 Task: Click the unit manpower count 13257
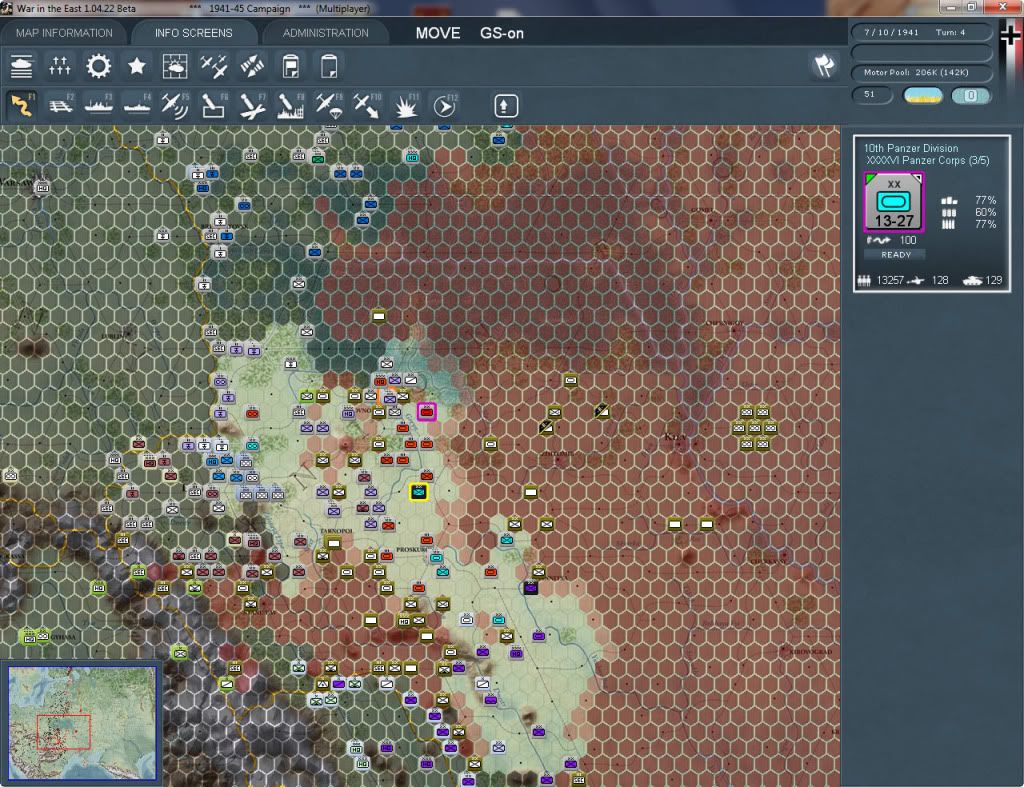(x=890, y=280)
